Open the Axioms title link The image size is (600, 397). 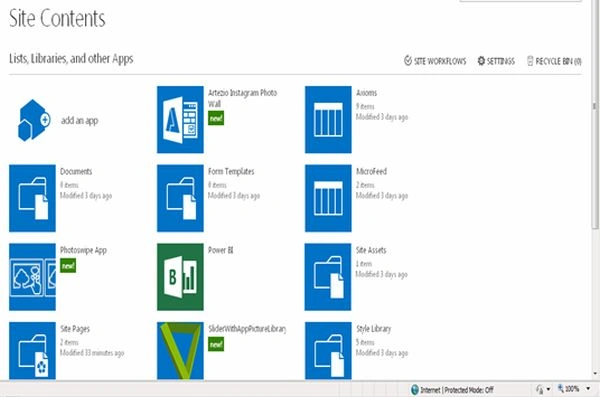(366, 93)
